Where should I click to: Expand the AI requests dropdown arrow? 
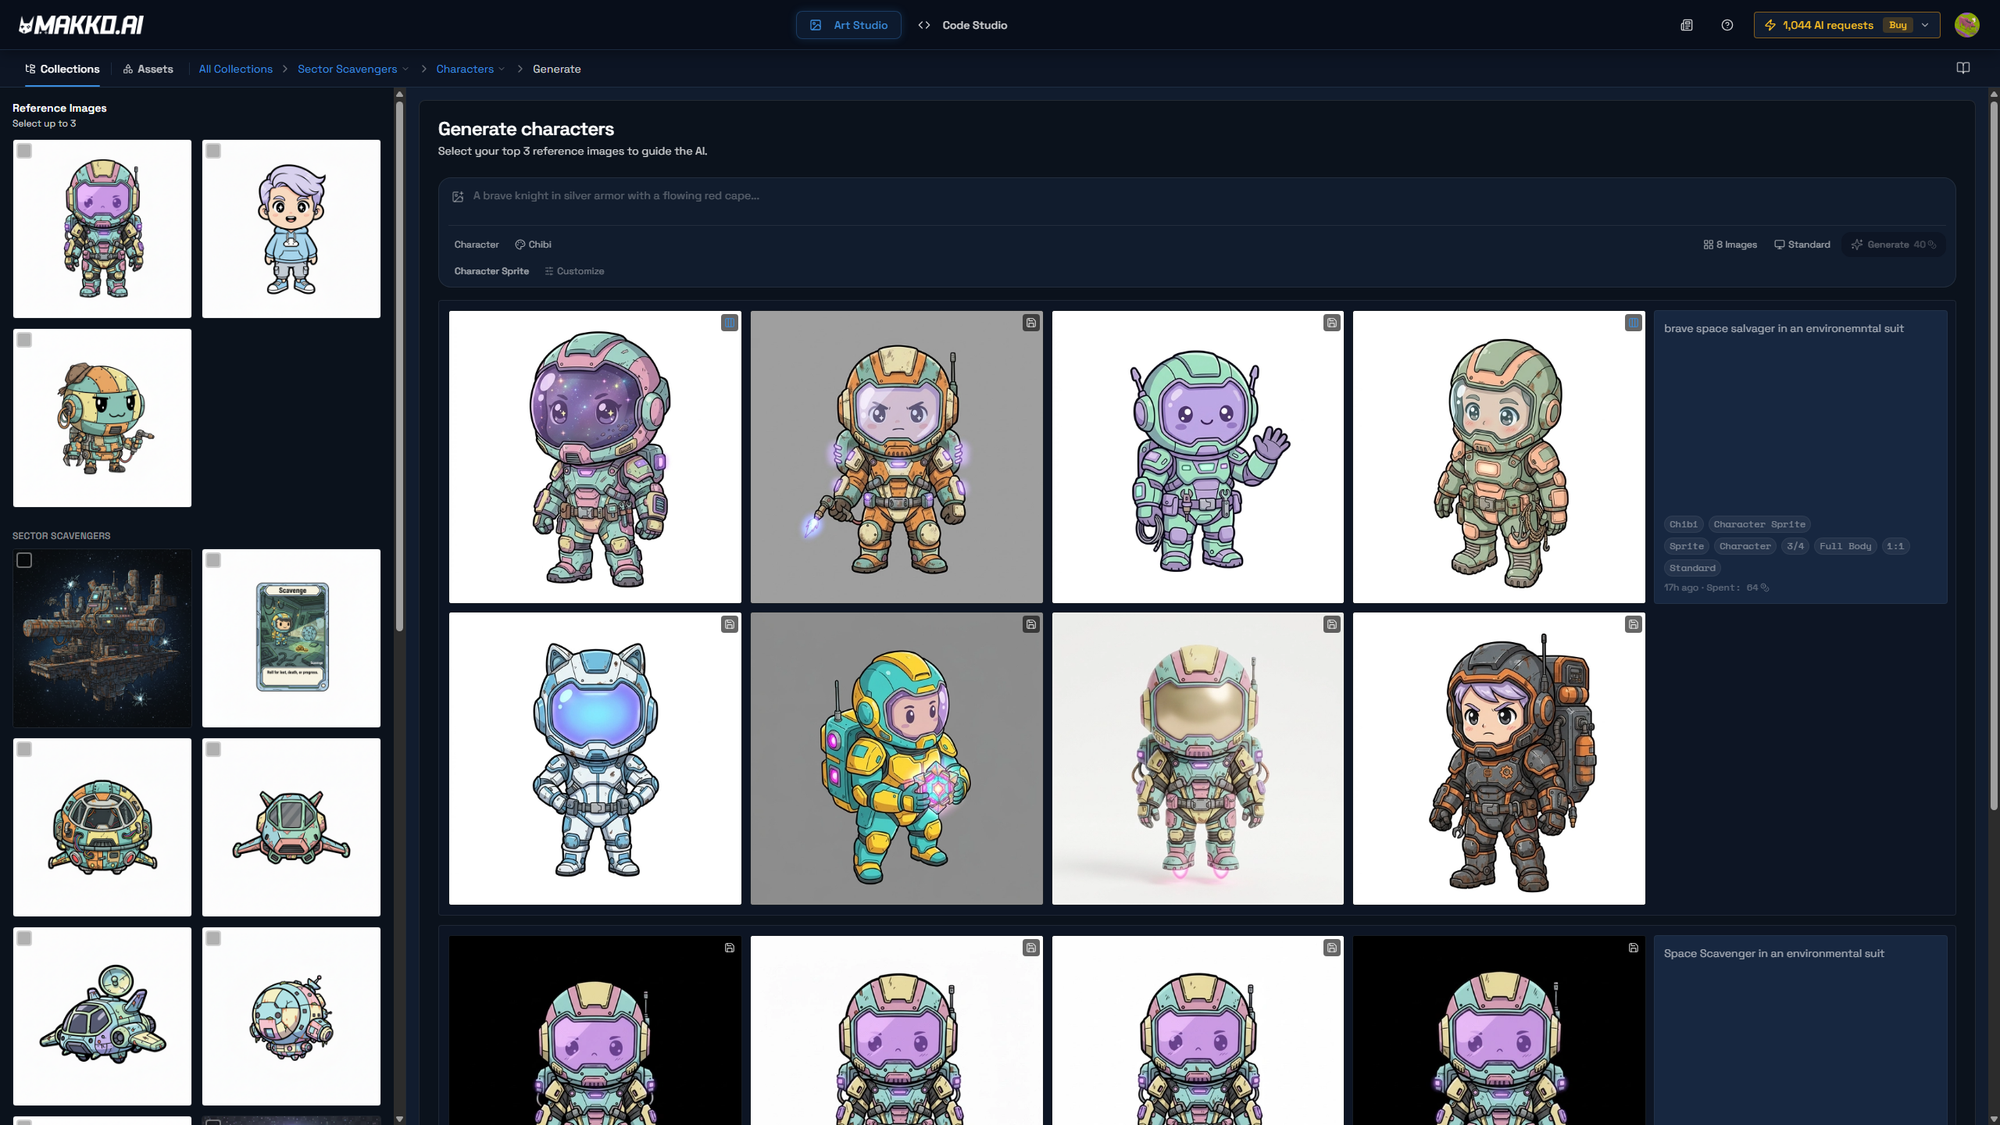point(1925,25)
